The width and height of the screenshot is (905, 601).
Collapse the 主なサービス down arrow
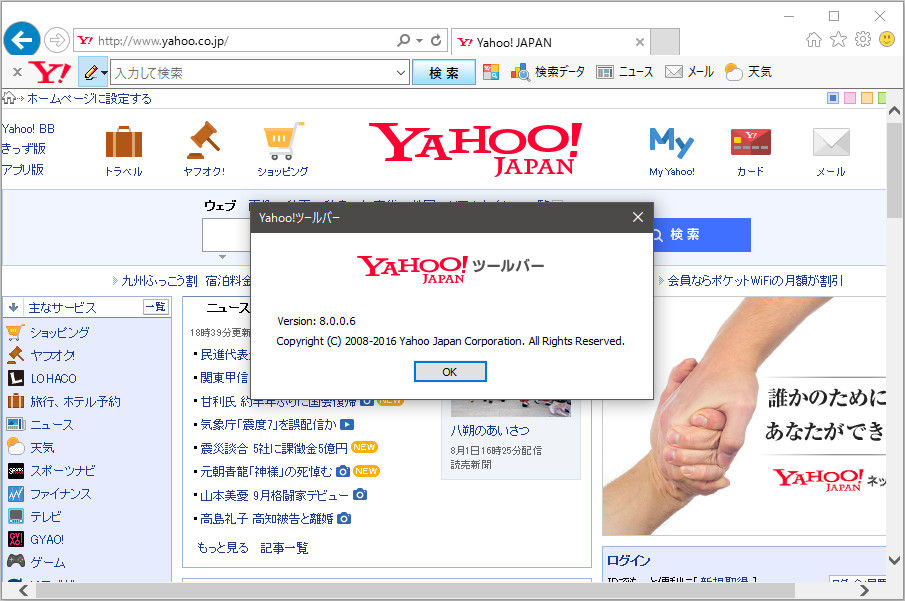pyautogui.click(x=14, y=307)
